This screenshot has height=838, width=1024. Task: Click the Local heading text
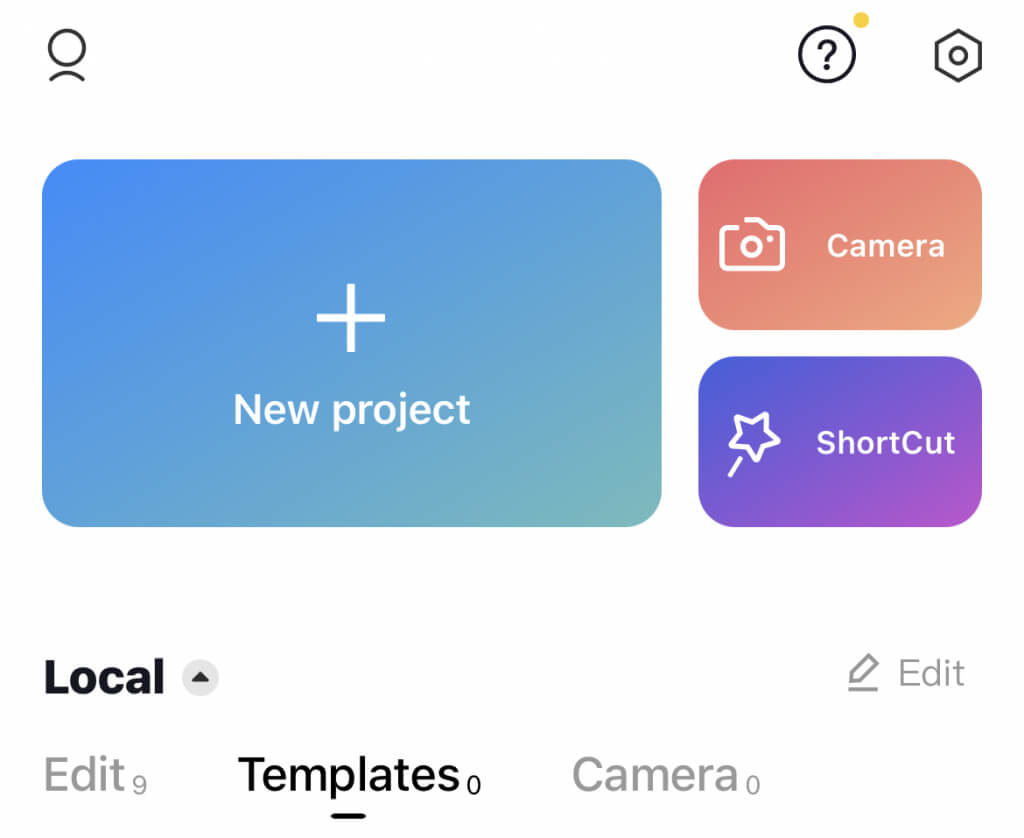tap(104, 678)
